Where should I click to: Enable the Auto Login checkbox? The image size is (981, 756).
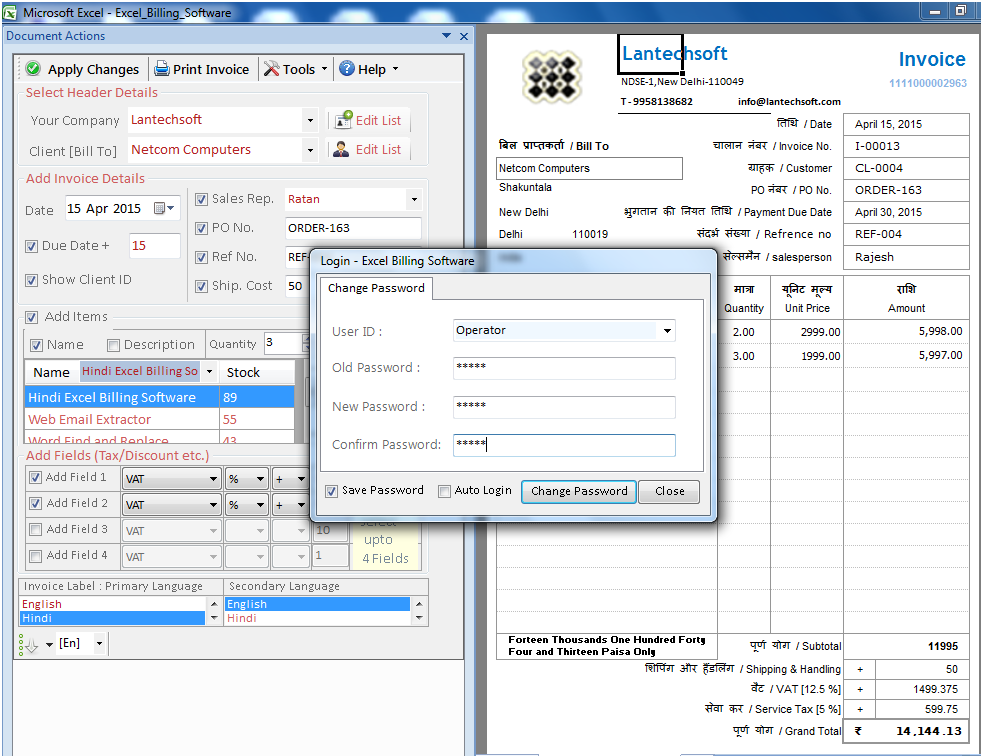(x=444, y=491)
